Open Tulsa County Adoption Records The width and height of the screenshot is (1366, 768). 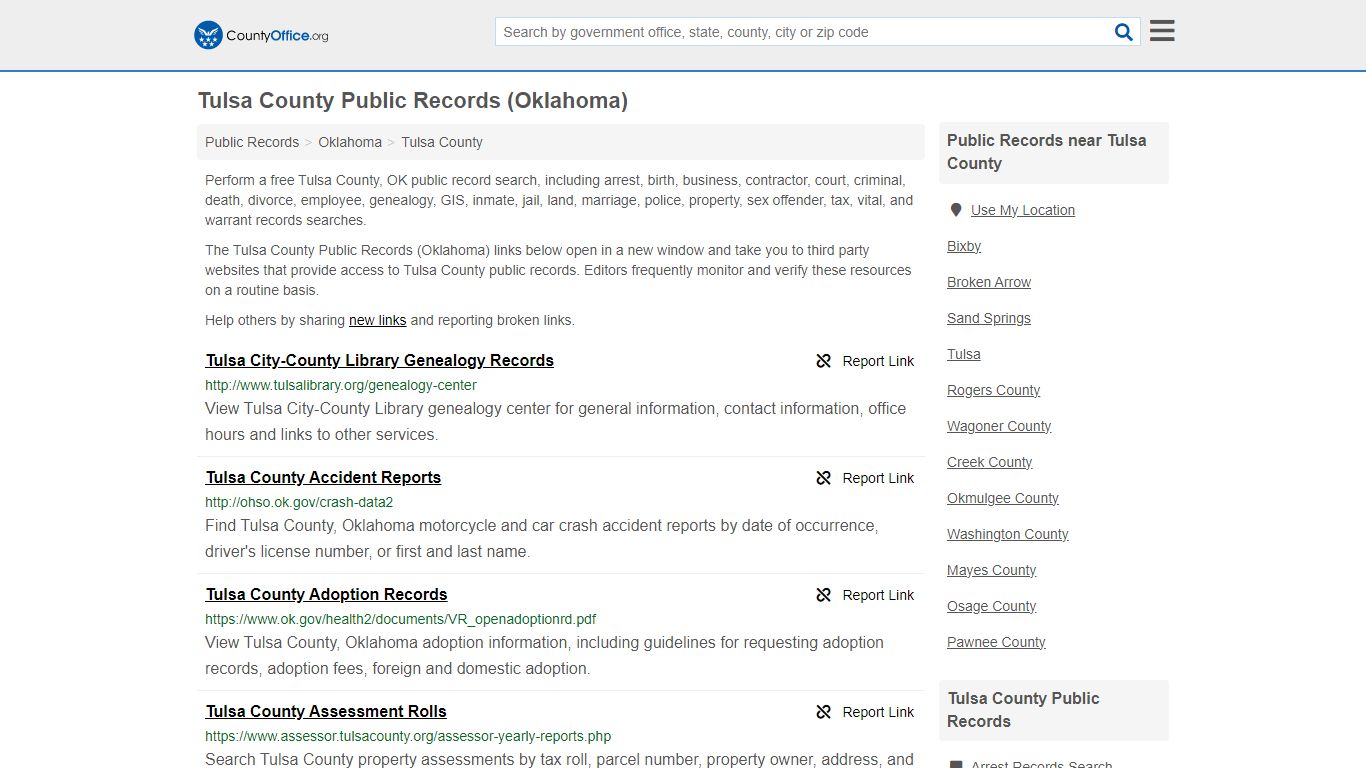(326, 594)
